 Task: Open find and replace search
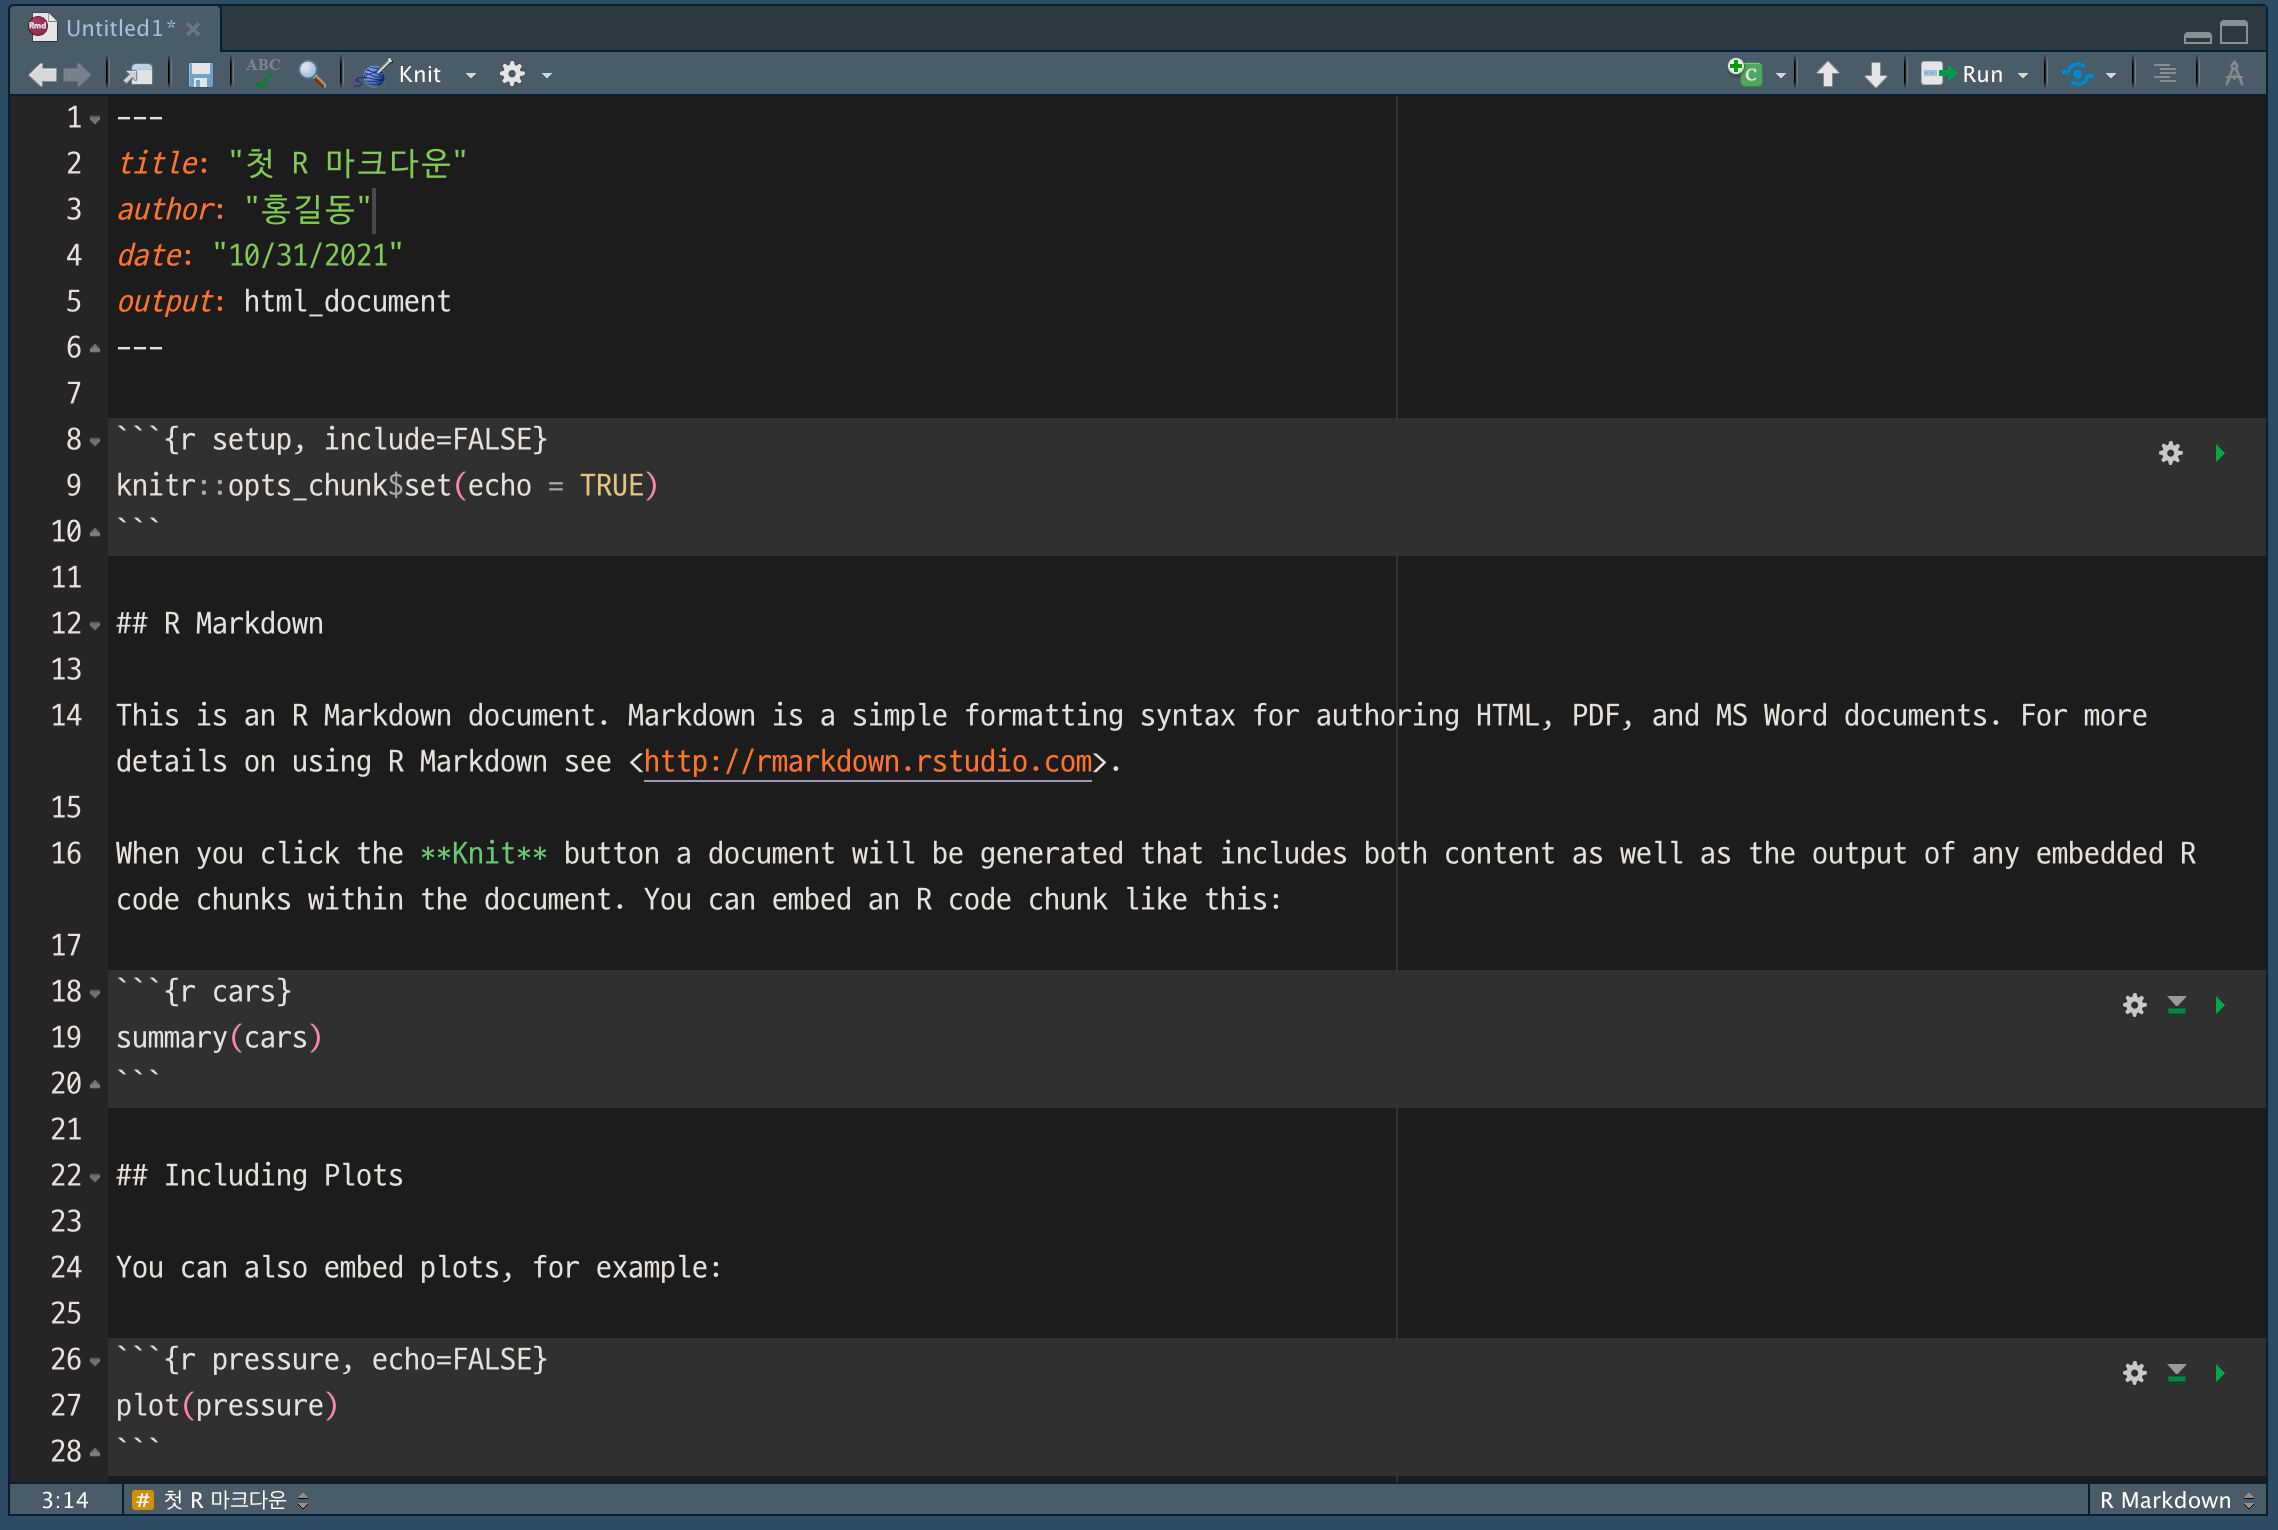pos(313,74)
